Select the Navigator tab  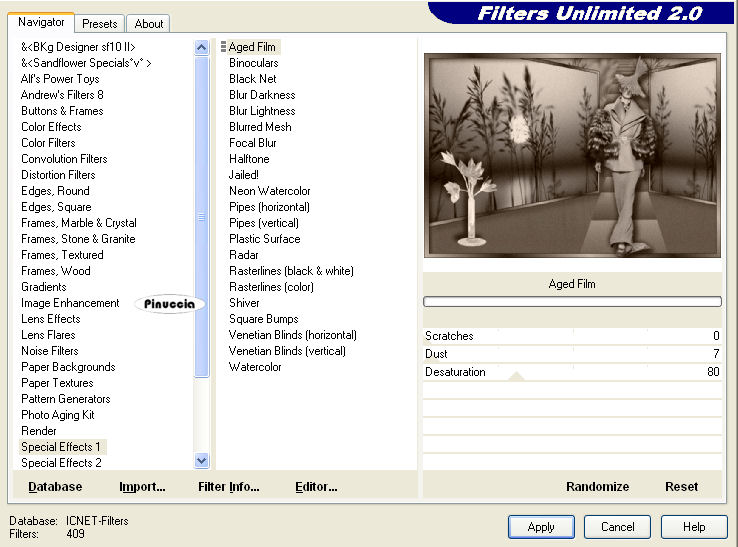coord(41,22)
